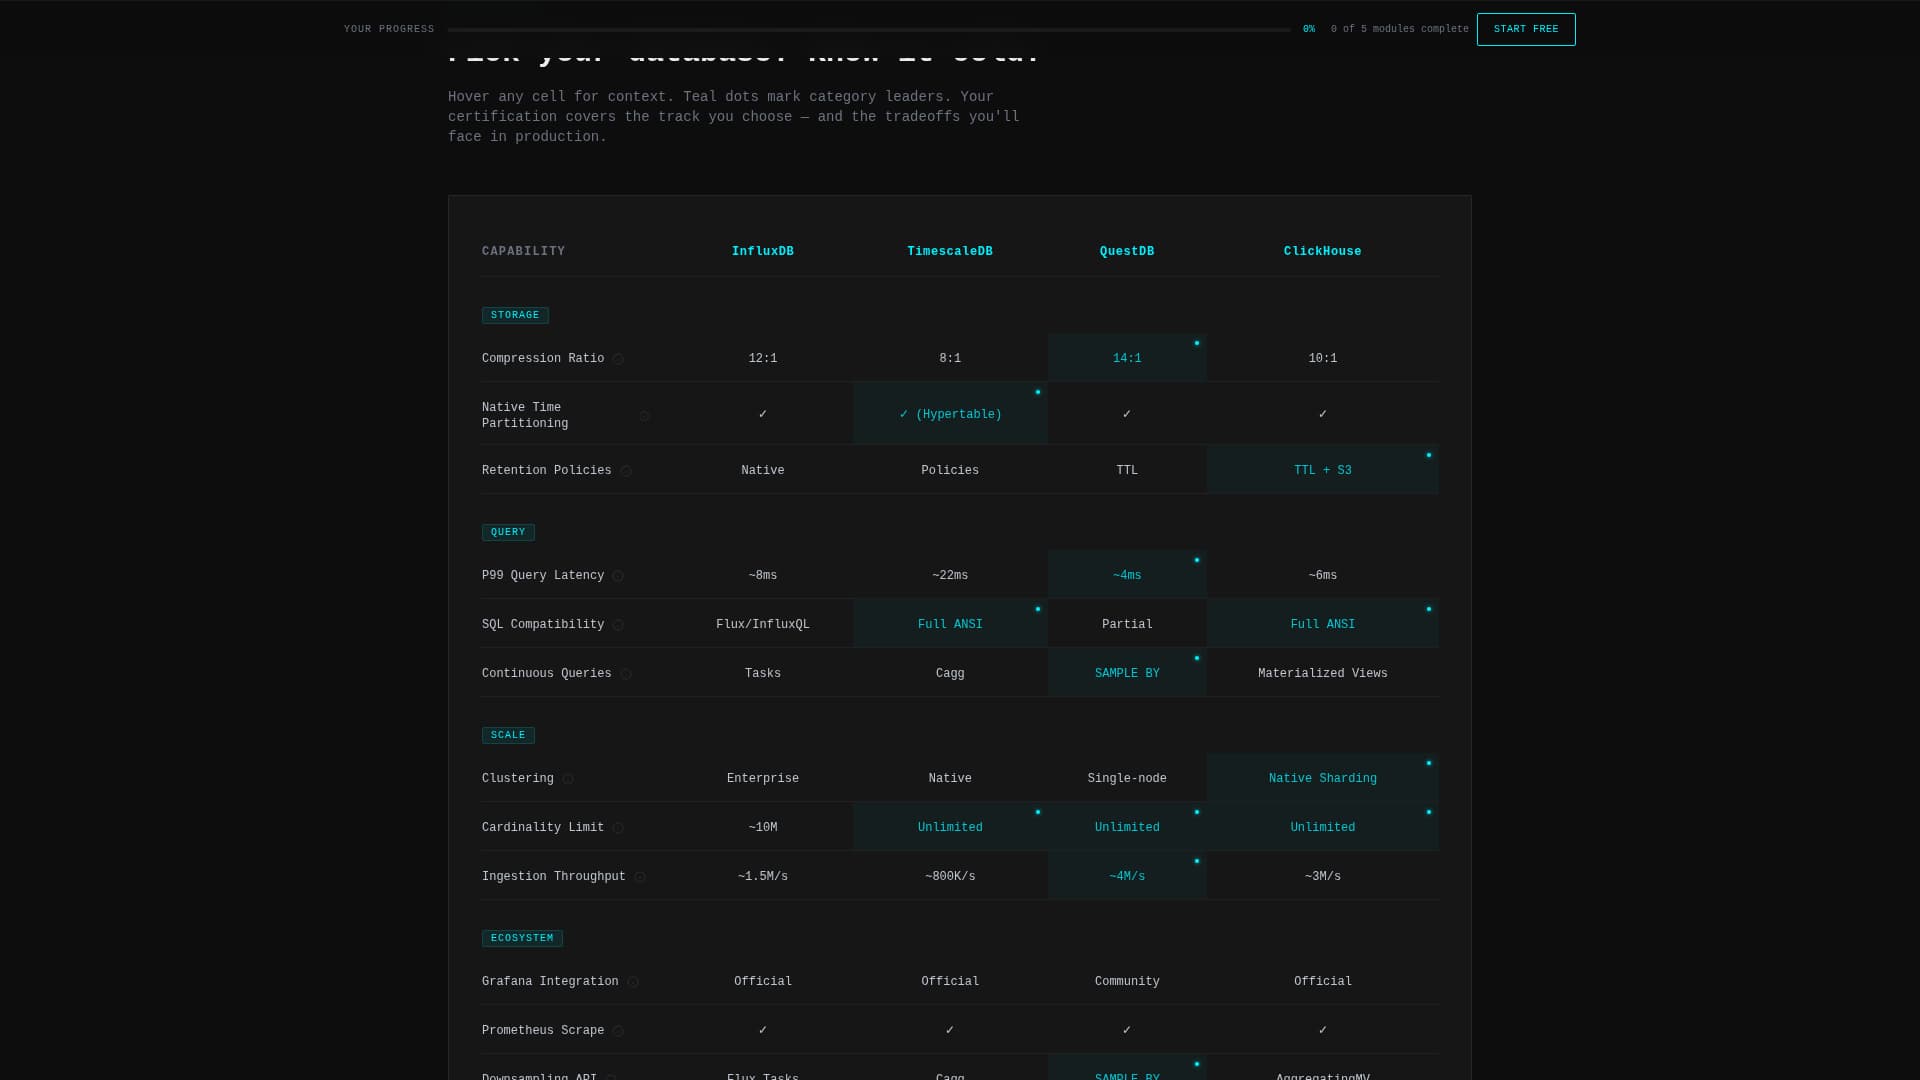Click Ingestion Throughput info icon

640,877
